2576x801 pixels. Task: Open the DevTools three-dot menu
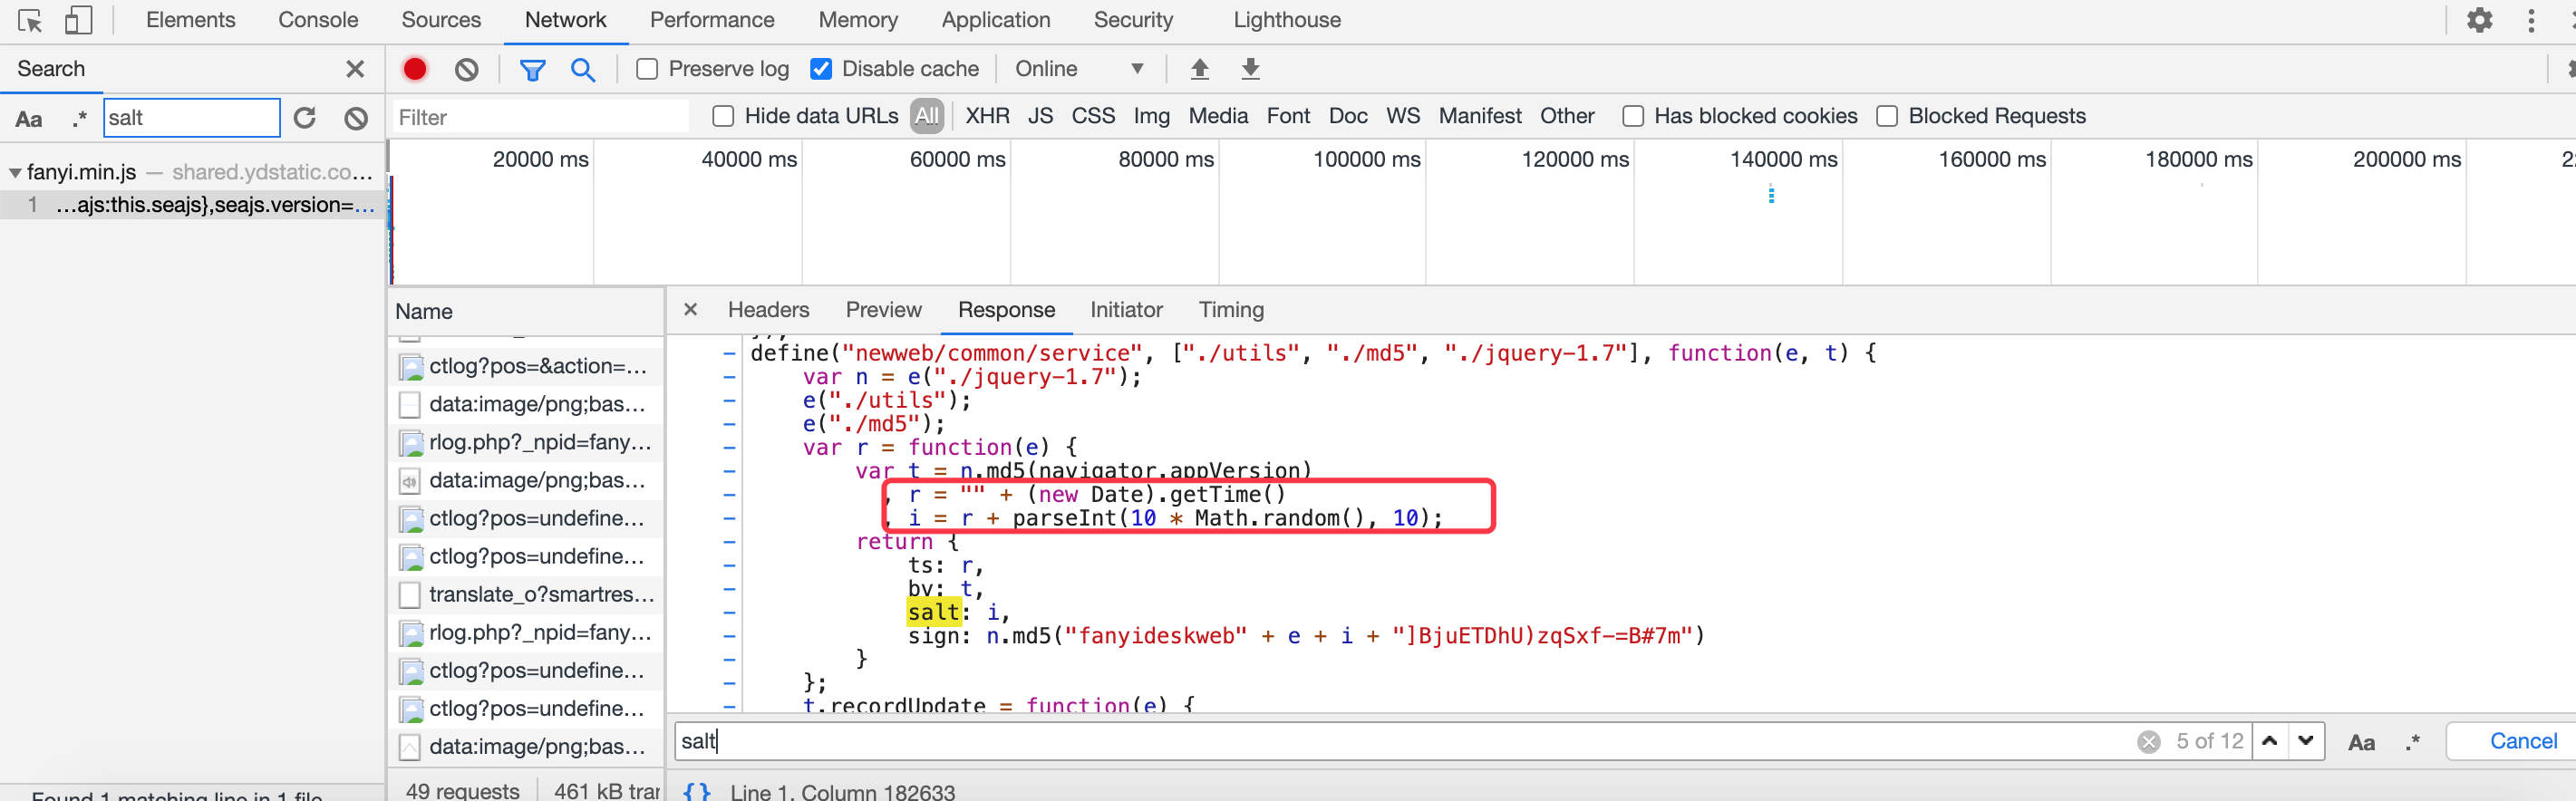[x=2531, y=20]
